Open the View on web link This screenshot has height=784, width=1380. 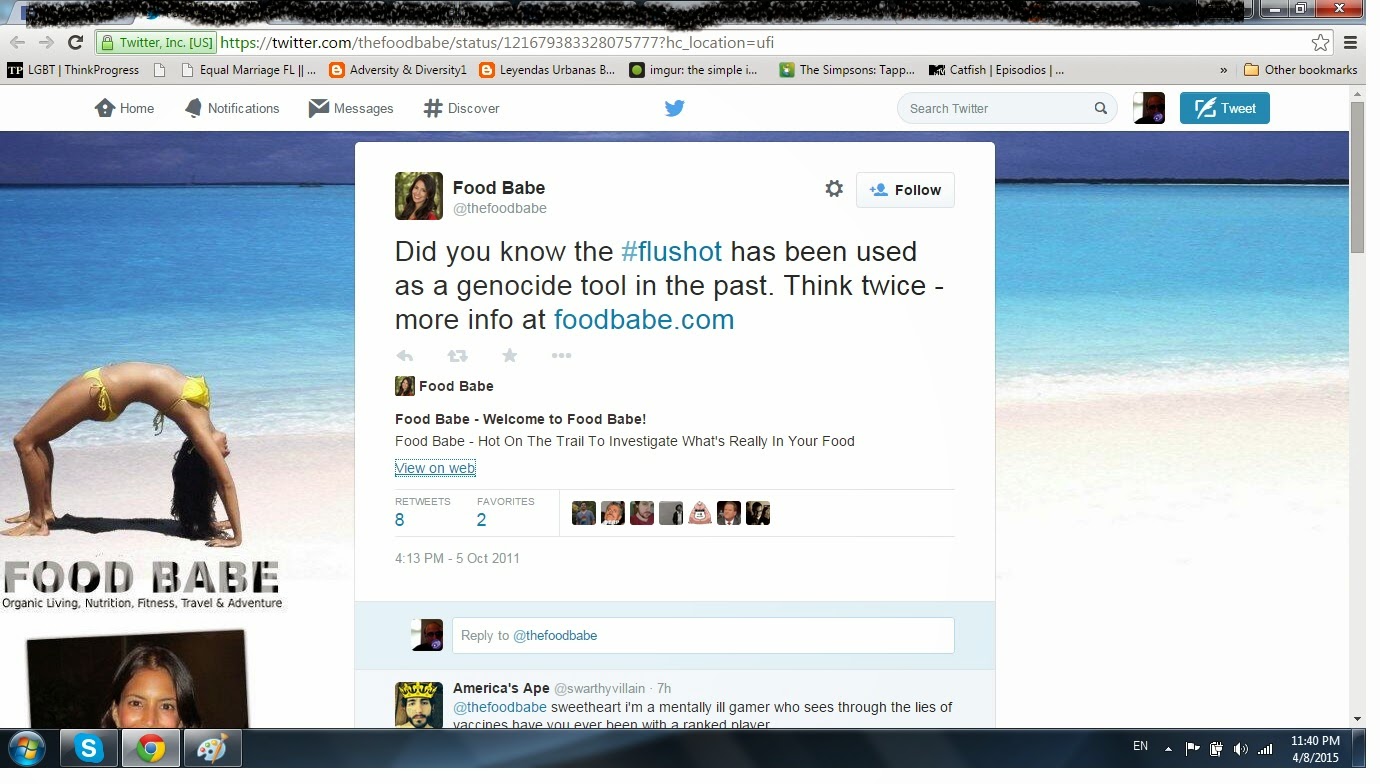click(435, 468)
